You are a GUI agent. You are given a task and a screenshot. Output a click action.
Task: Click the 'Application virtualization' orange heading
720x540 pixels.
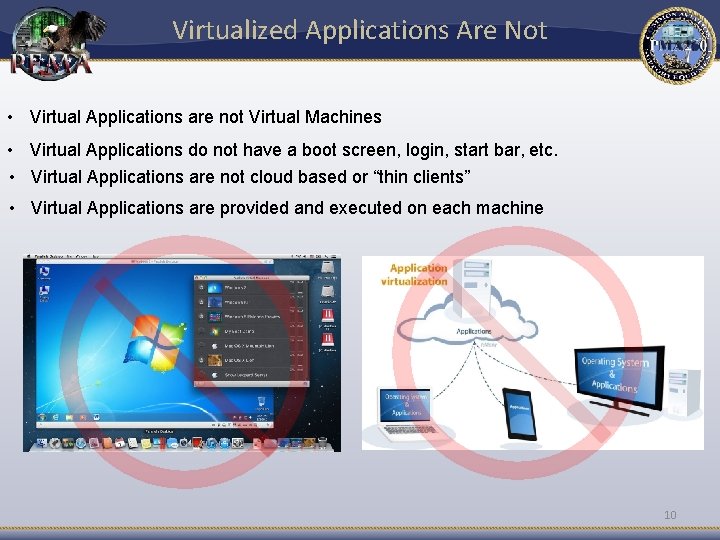[x=414, y=275]
